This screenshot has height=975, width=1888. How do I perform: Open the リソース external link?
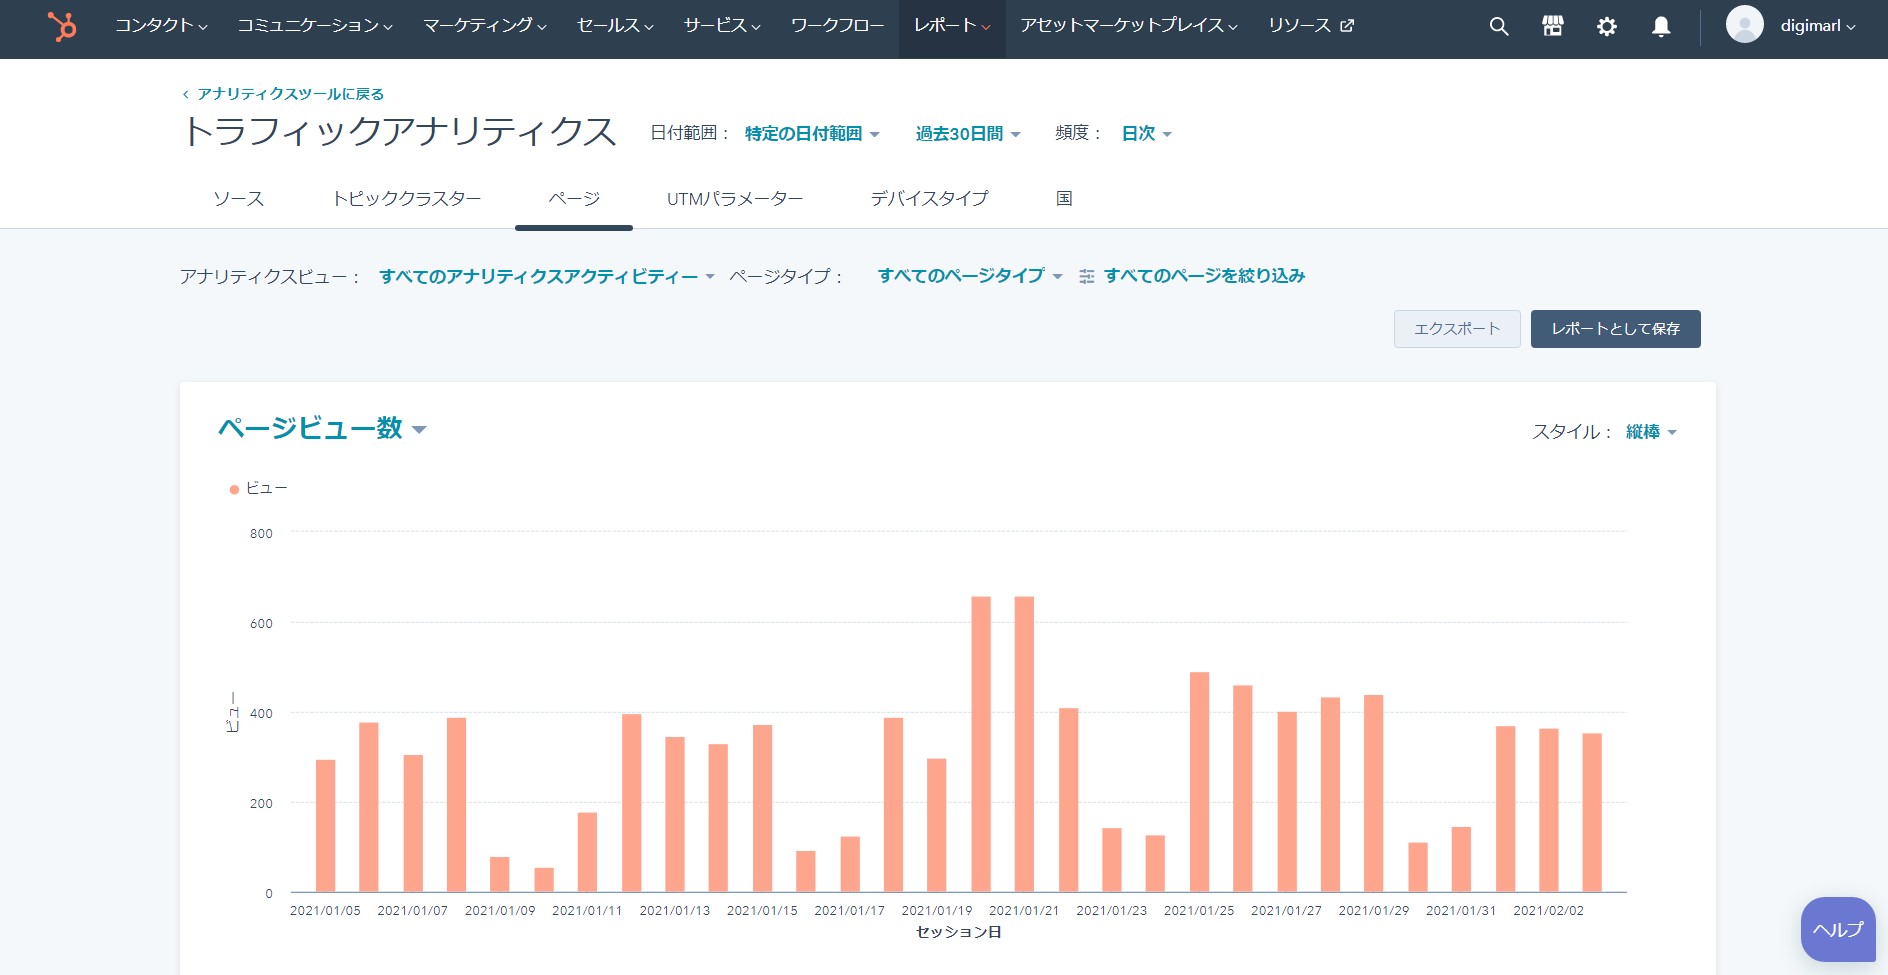(1311, 26)
